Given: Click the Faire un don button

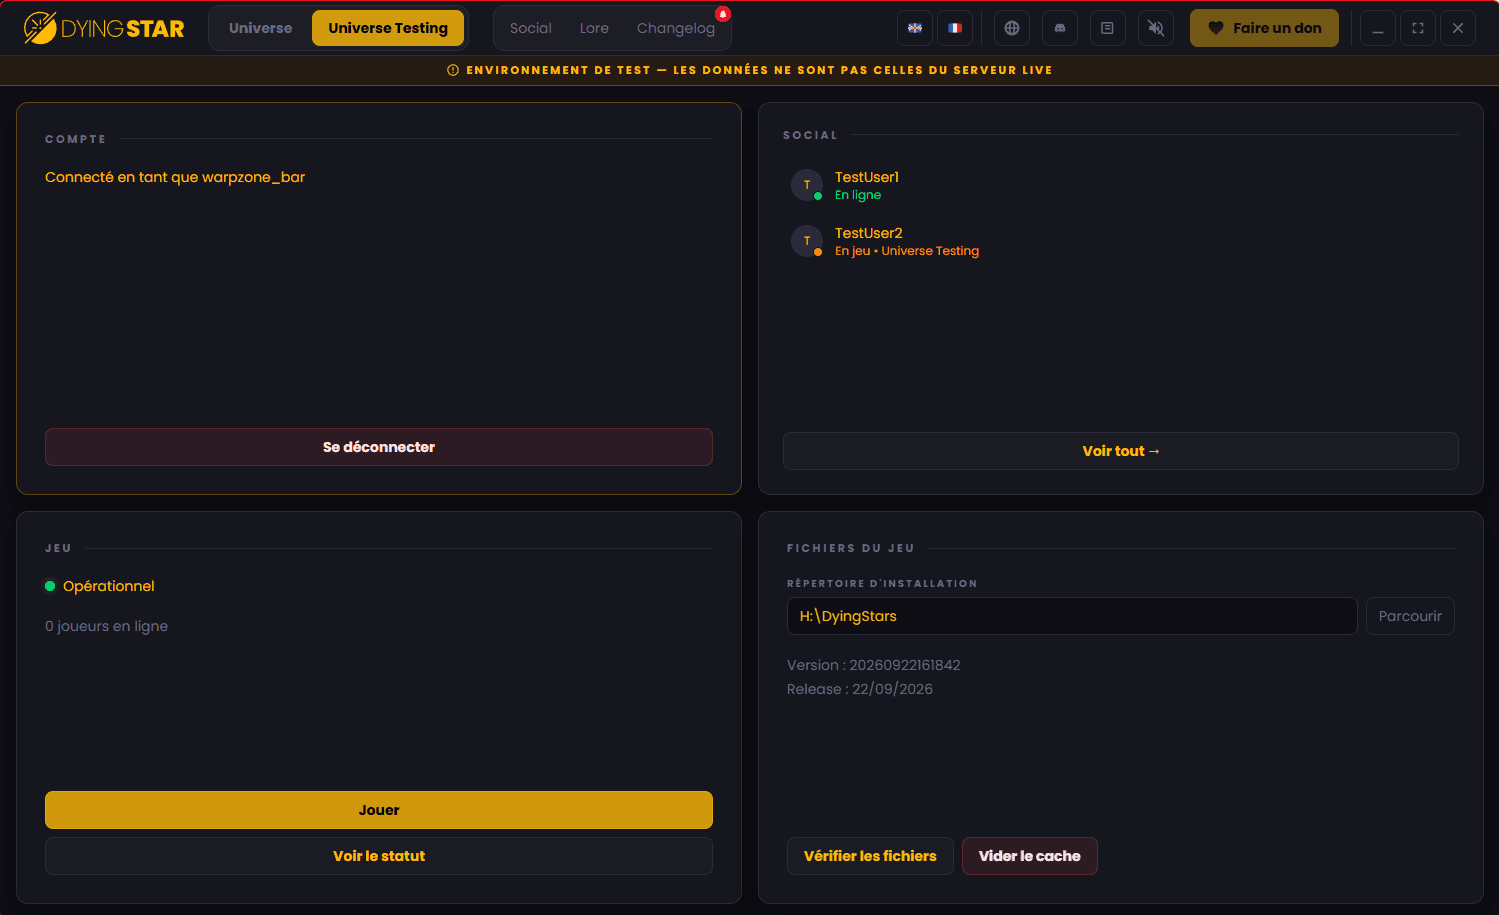Looking at the screenshot, I should [x=1264, y=28].
